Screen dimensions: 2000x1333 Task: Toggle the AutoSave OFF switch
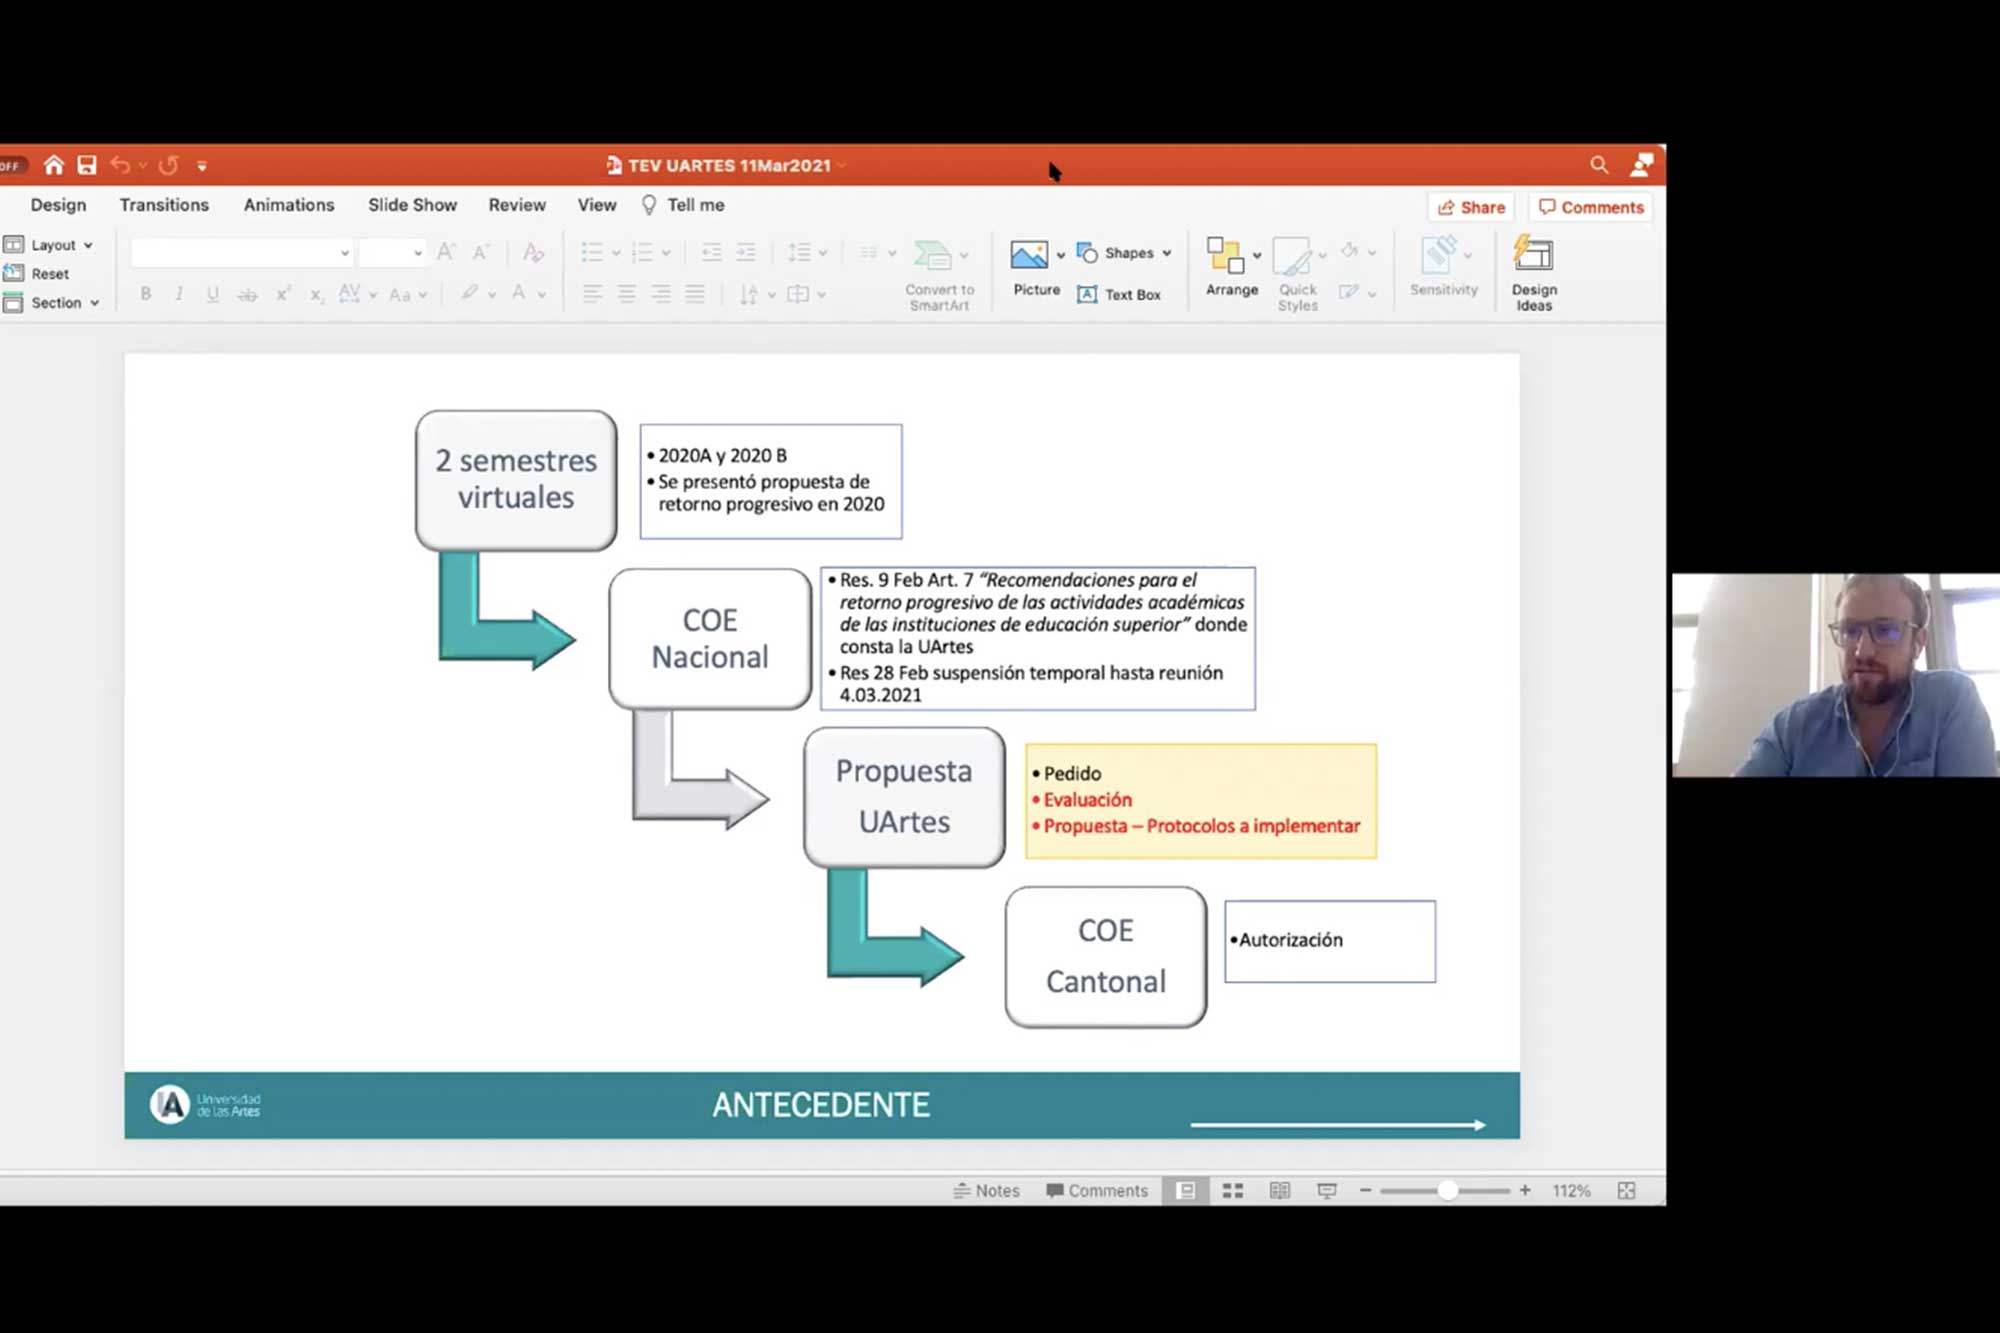[x=12, y=165]
